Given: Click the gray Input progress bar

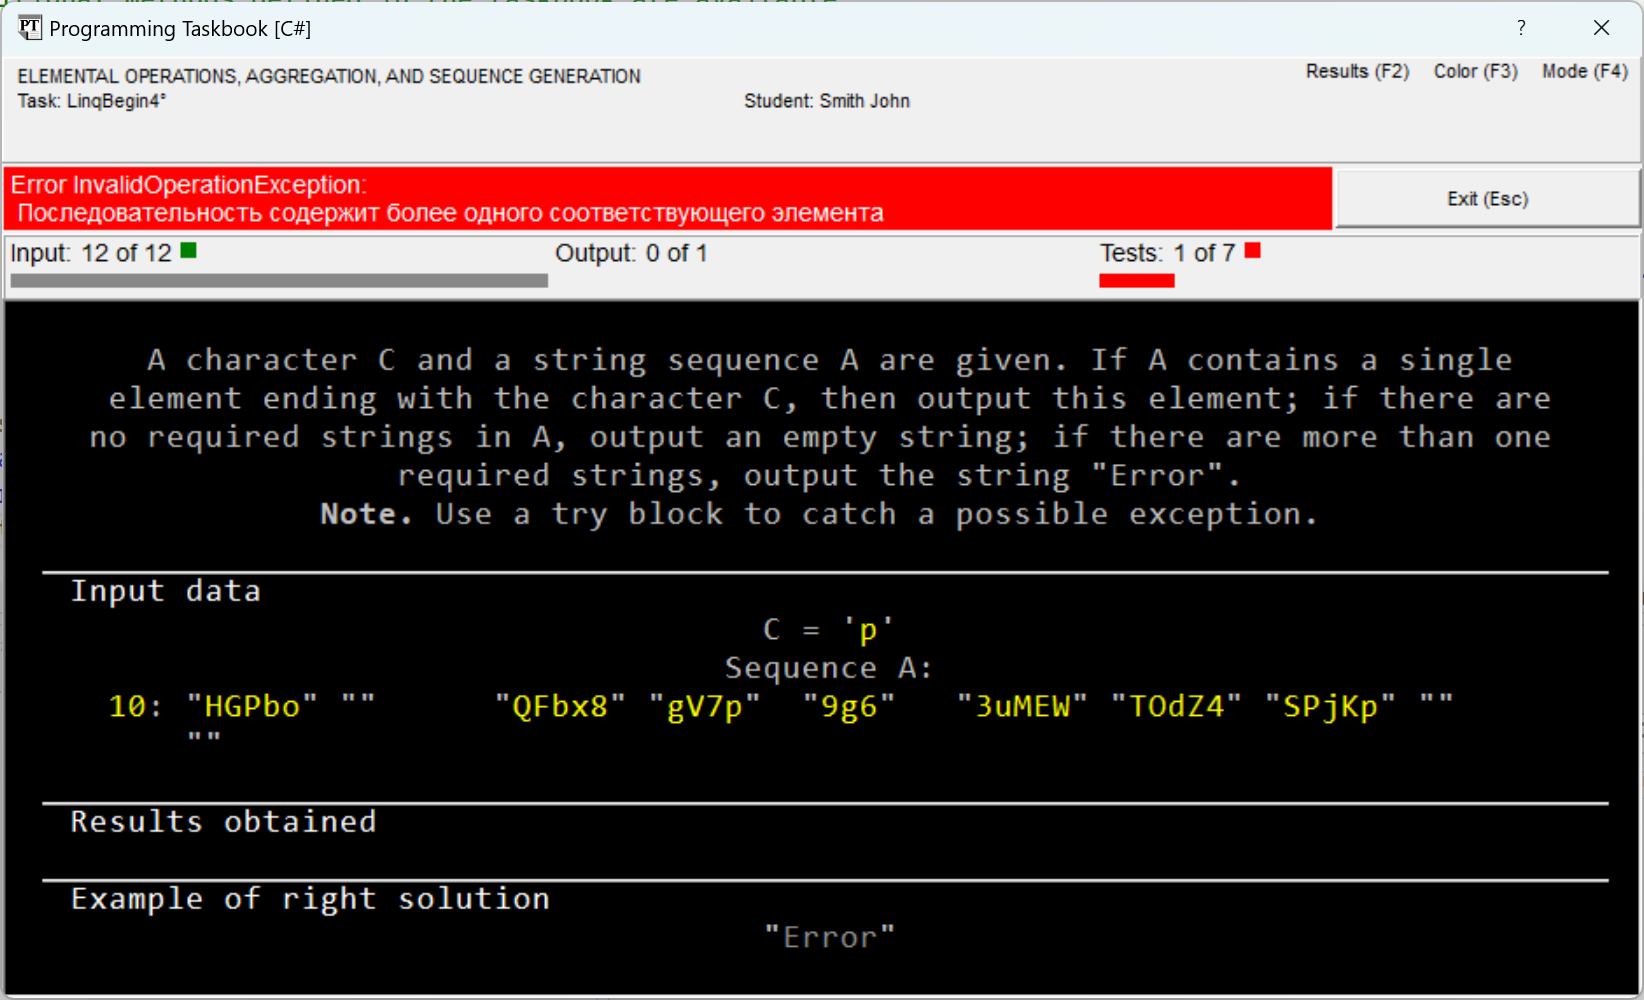Looking at the screenshot, I should tap(279, 281).
